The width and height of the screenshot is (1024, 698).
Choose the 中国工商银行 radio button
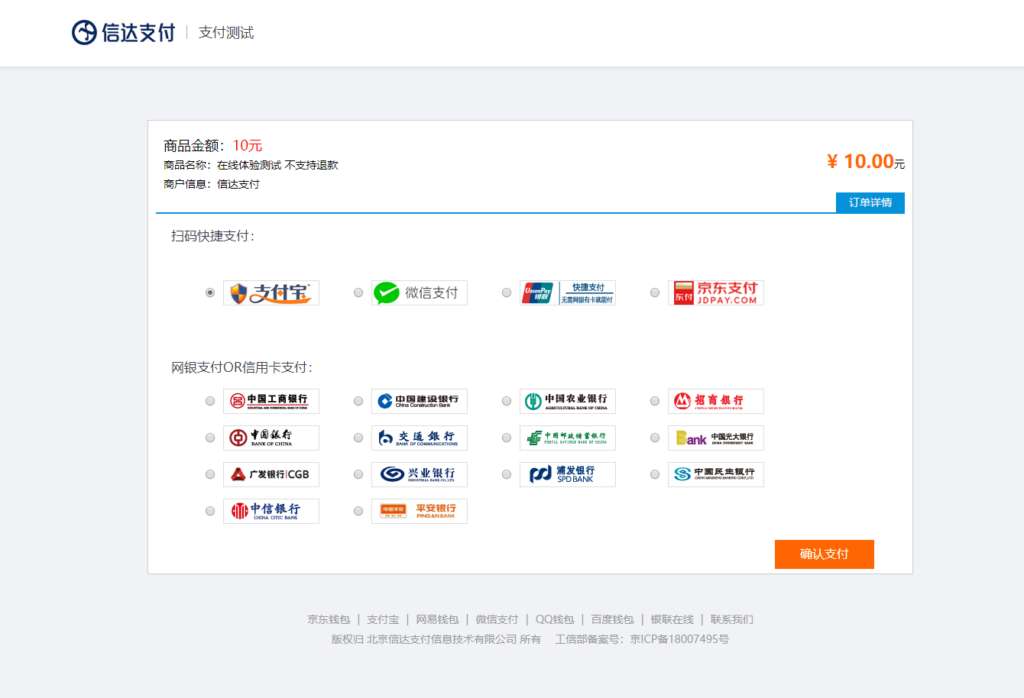pos(210,401)
